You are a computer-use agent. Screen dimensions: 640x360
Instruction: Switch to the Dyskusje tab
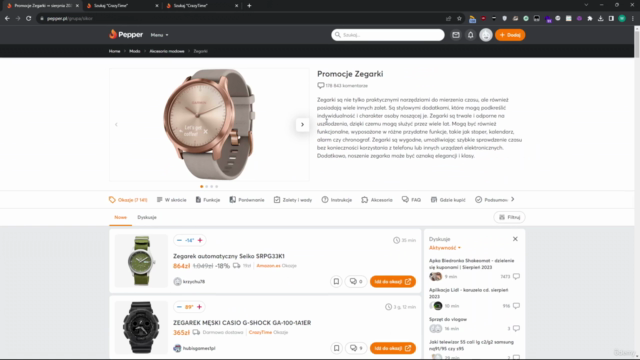coord(147,218)
